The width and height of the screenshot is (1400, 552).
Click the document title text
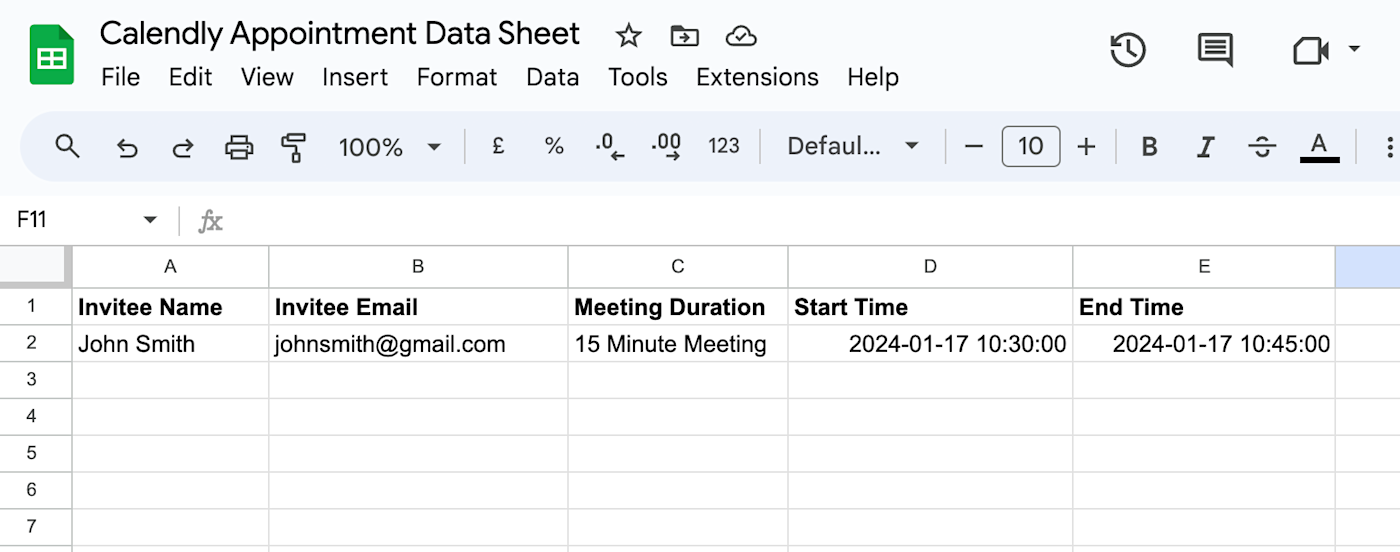pyautogui.click(x=340, y=34)
